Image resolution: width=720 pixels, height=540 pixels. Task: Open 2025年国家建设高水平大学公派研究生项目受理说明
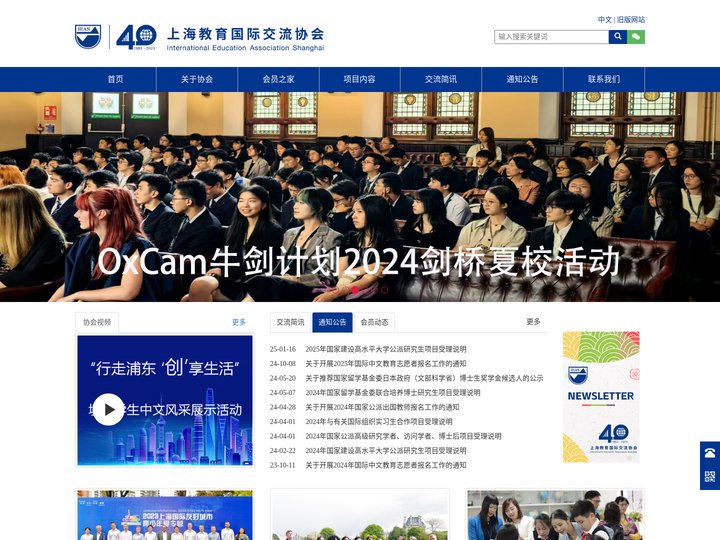pos(386,349)
